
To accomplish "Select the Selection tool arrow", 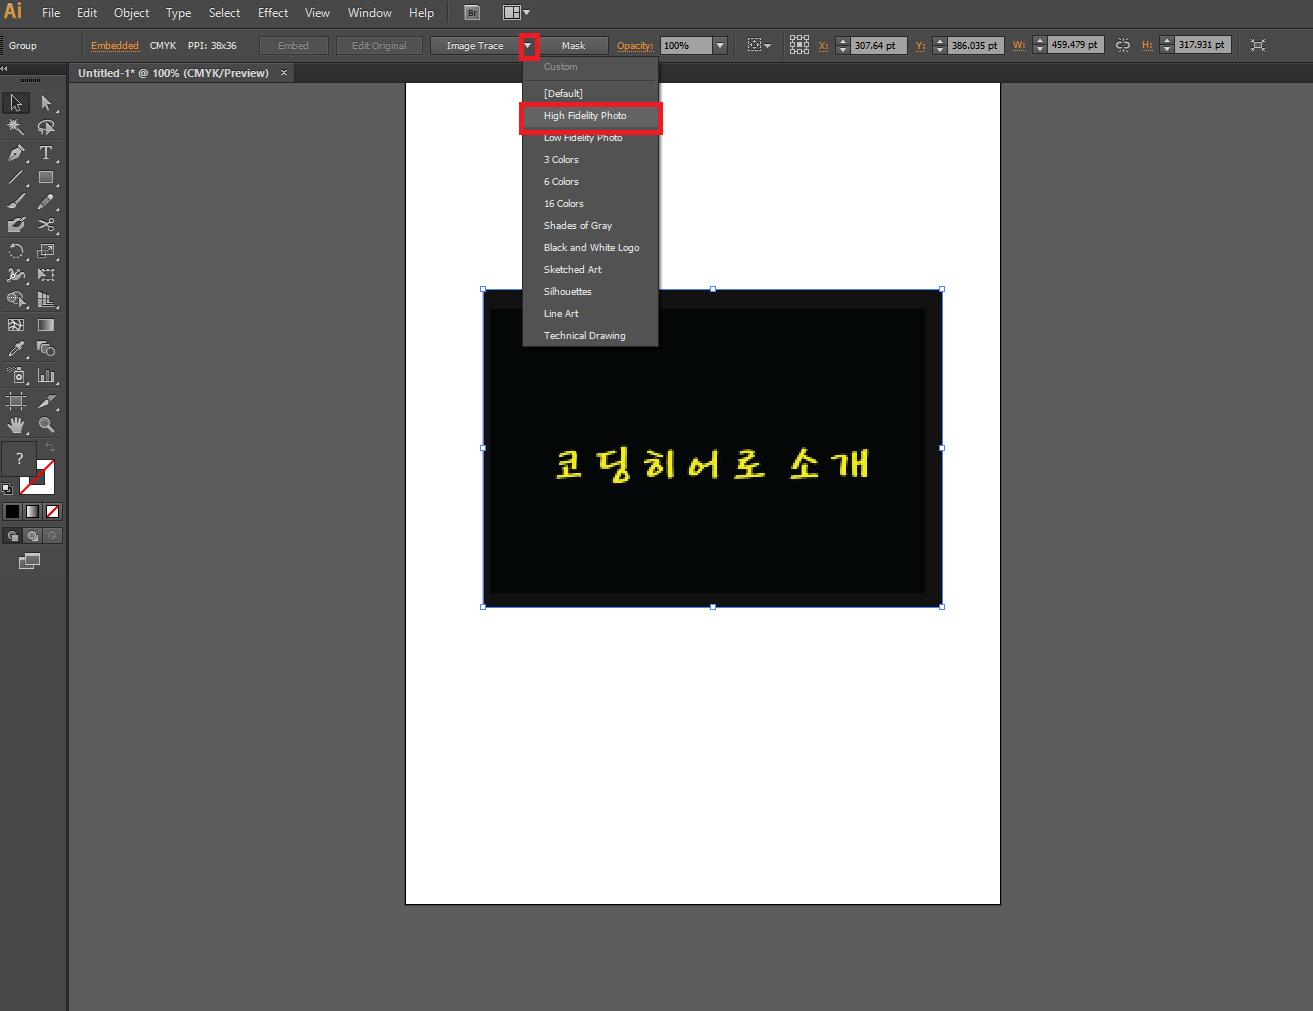I will click(16, 103).
